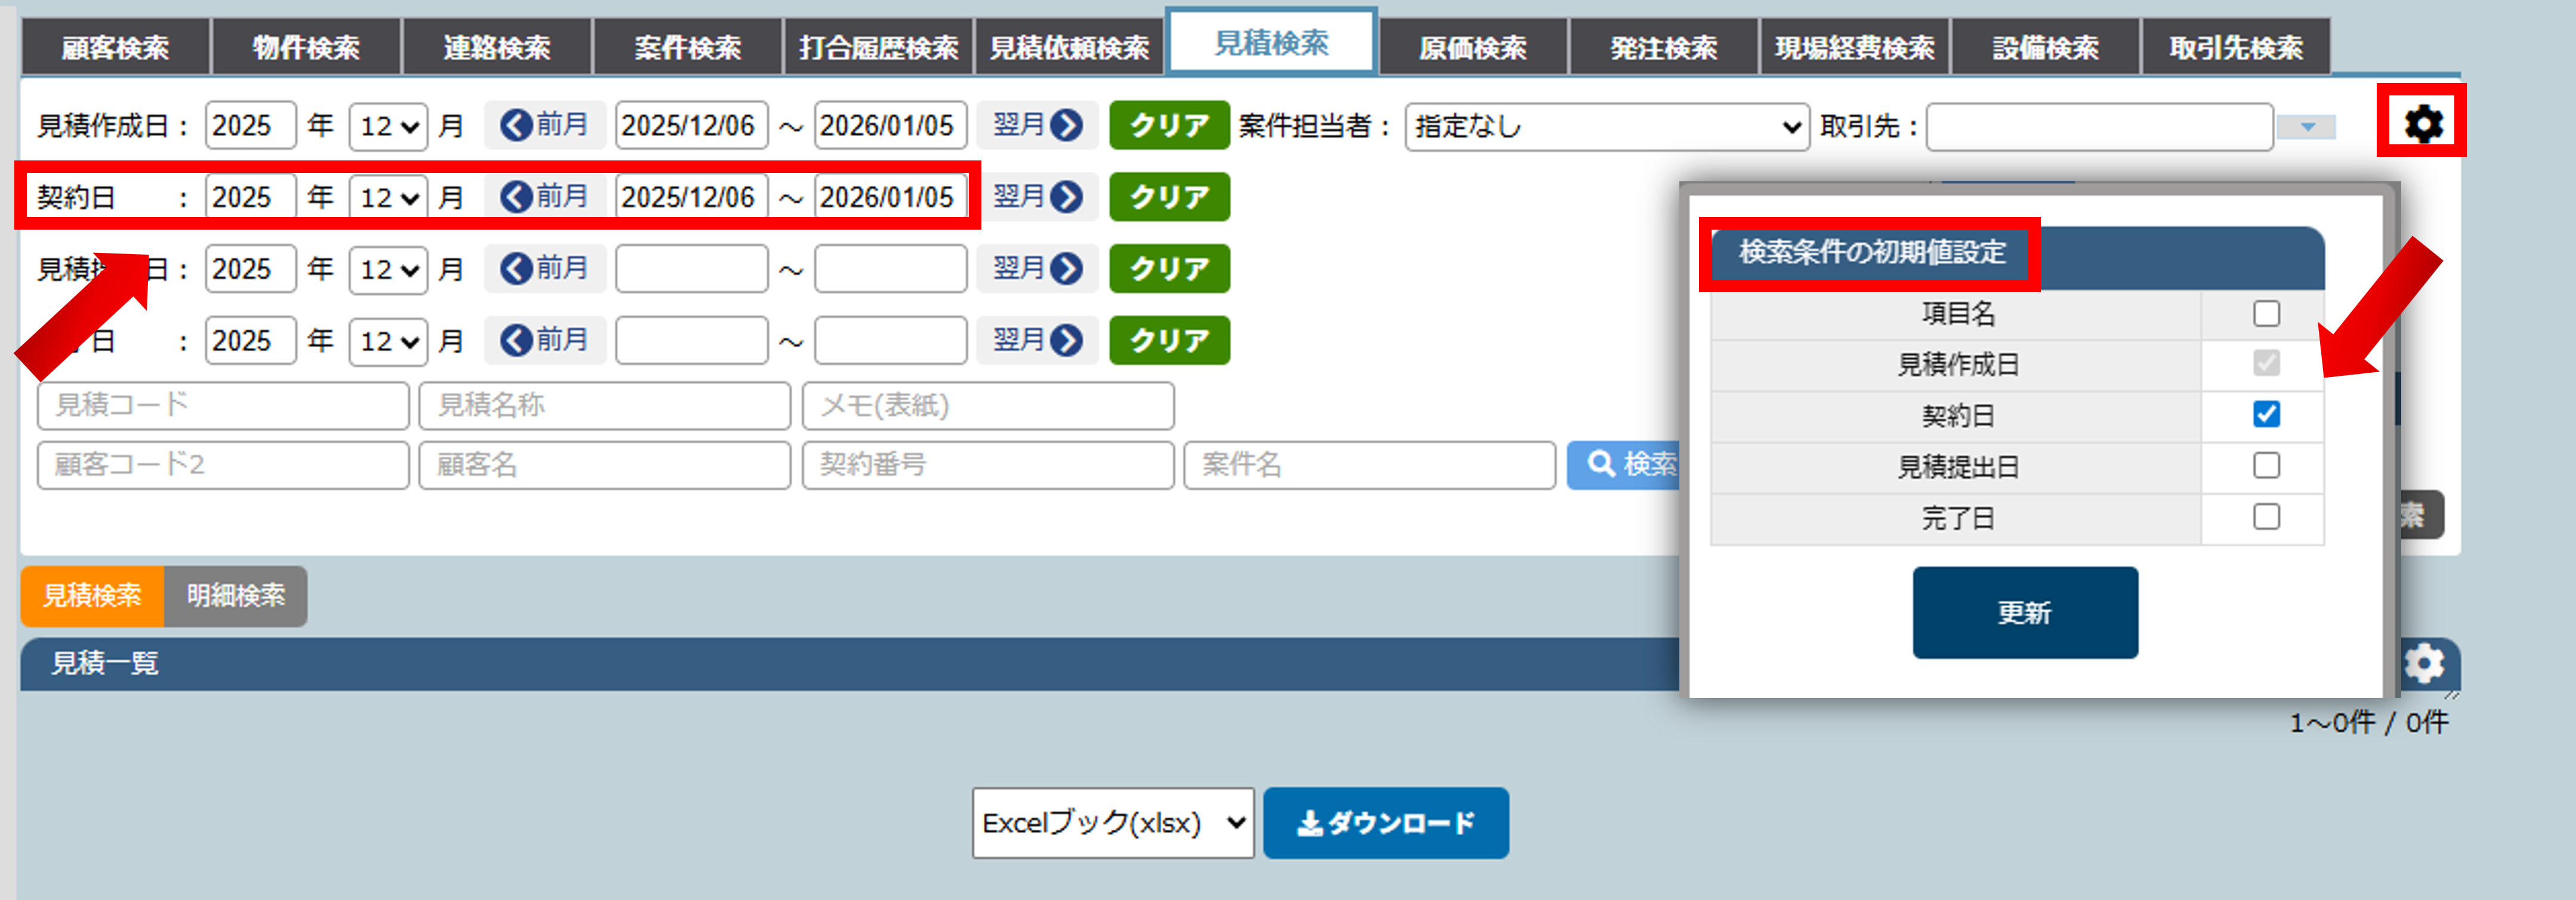Uncheck the 契約日 checkbox in popup
Viewport: 2576px width, 900px height.
[2266, 414]
